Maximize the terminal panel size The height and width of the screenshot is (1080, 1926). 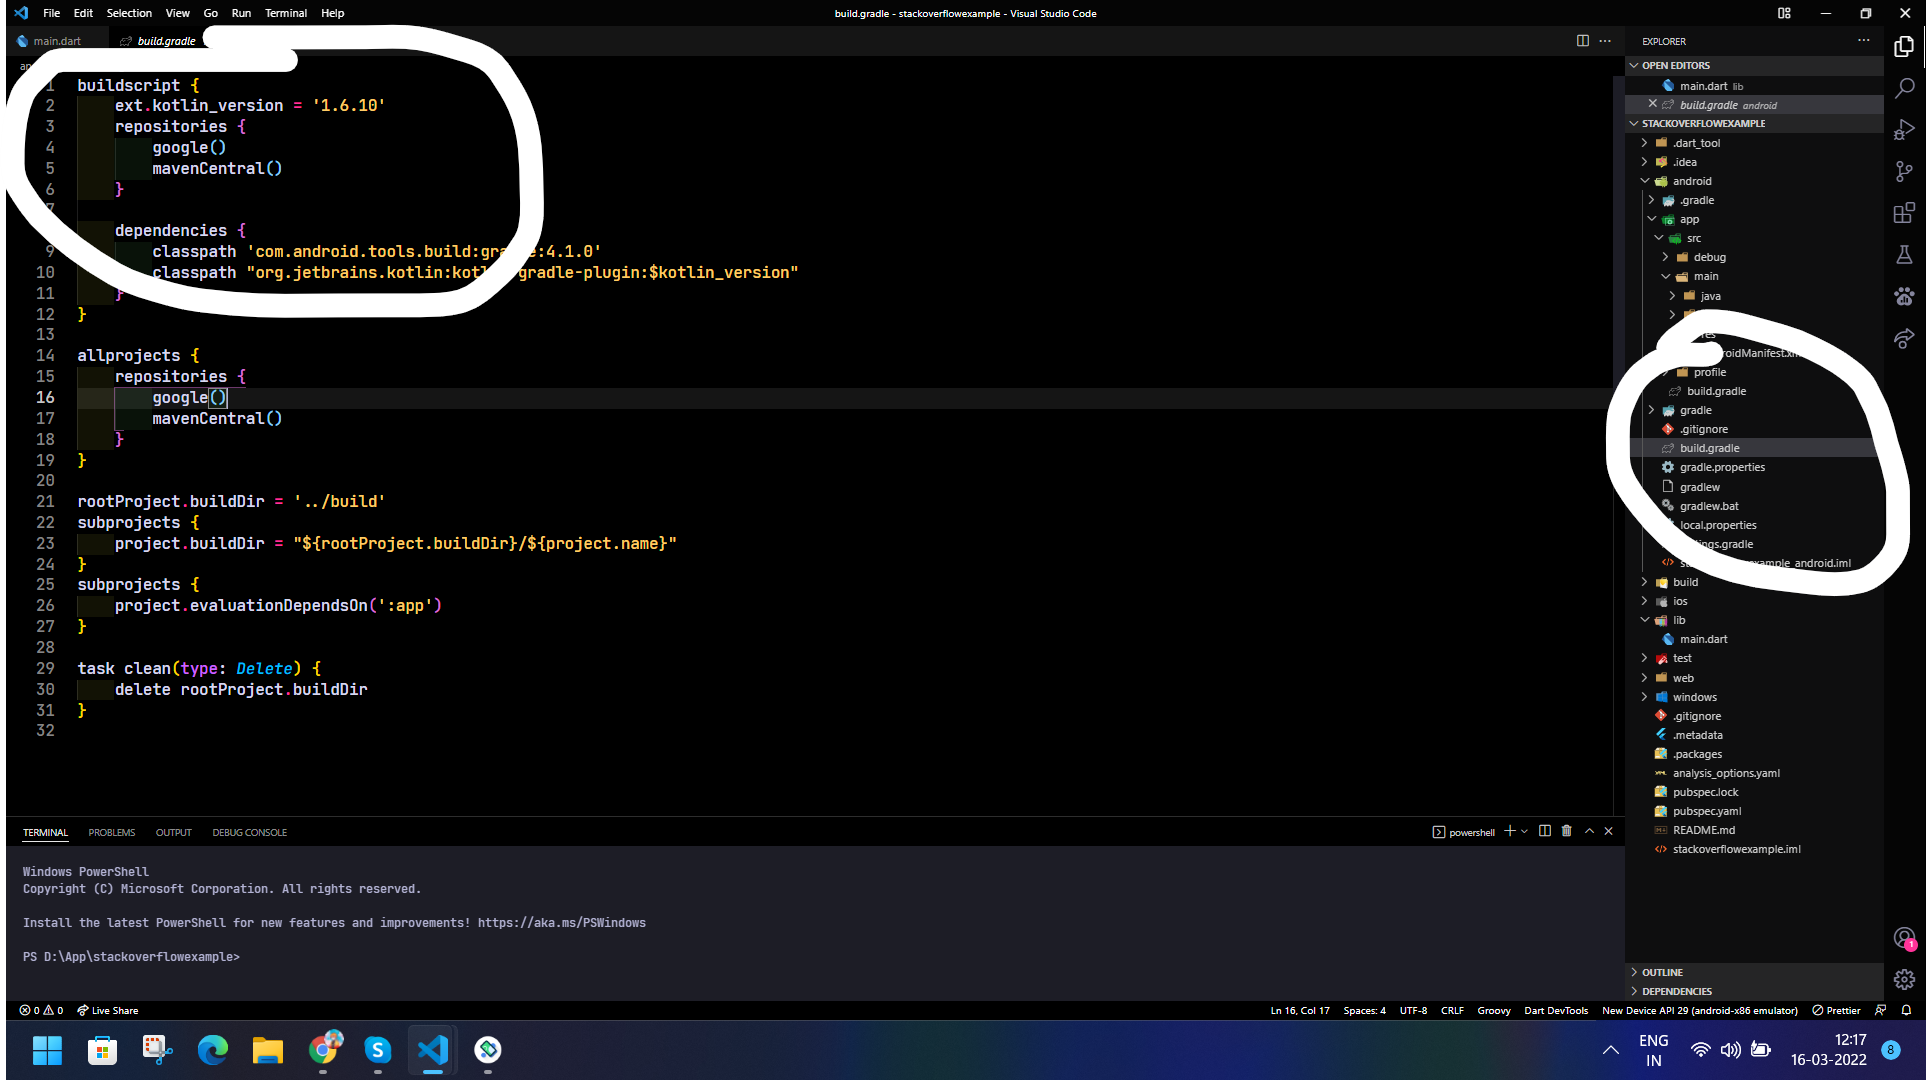1589,831
